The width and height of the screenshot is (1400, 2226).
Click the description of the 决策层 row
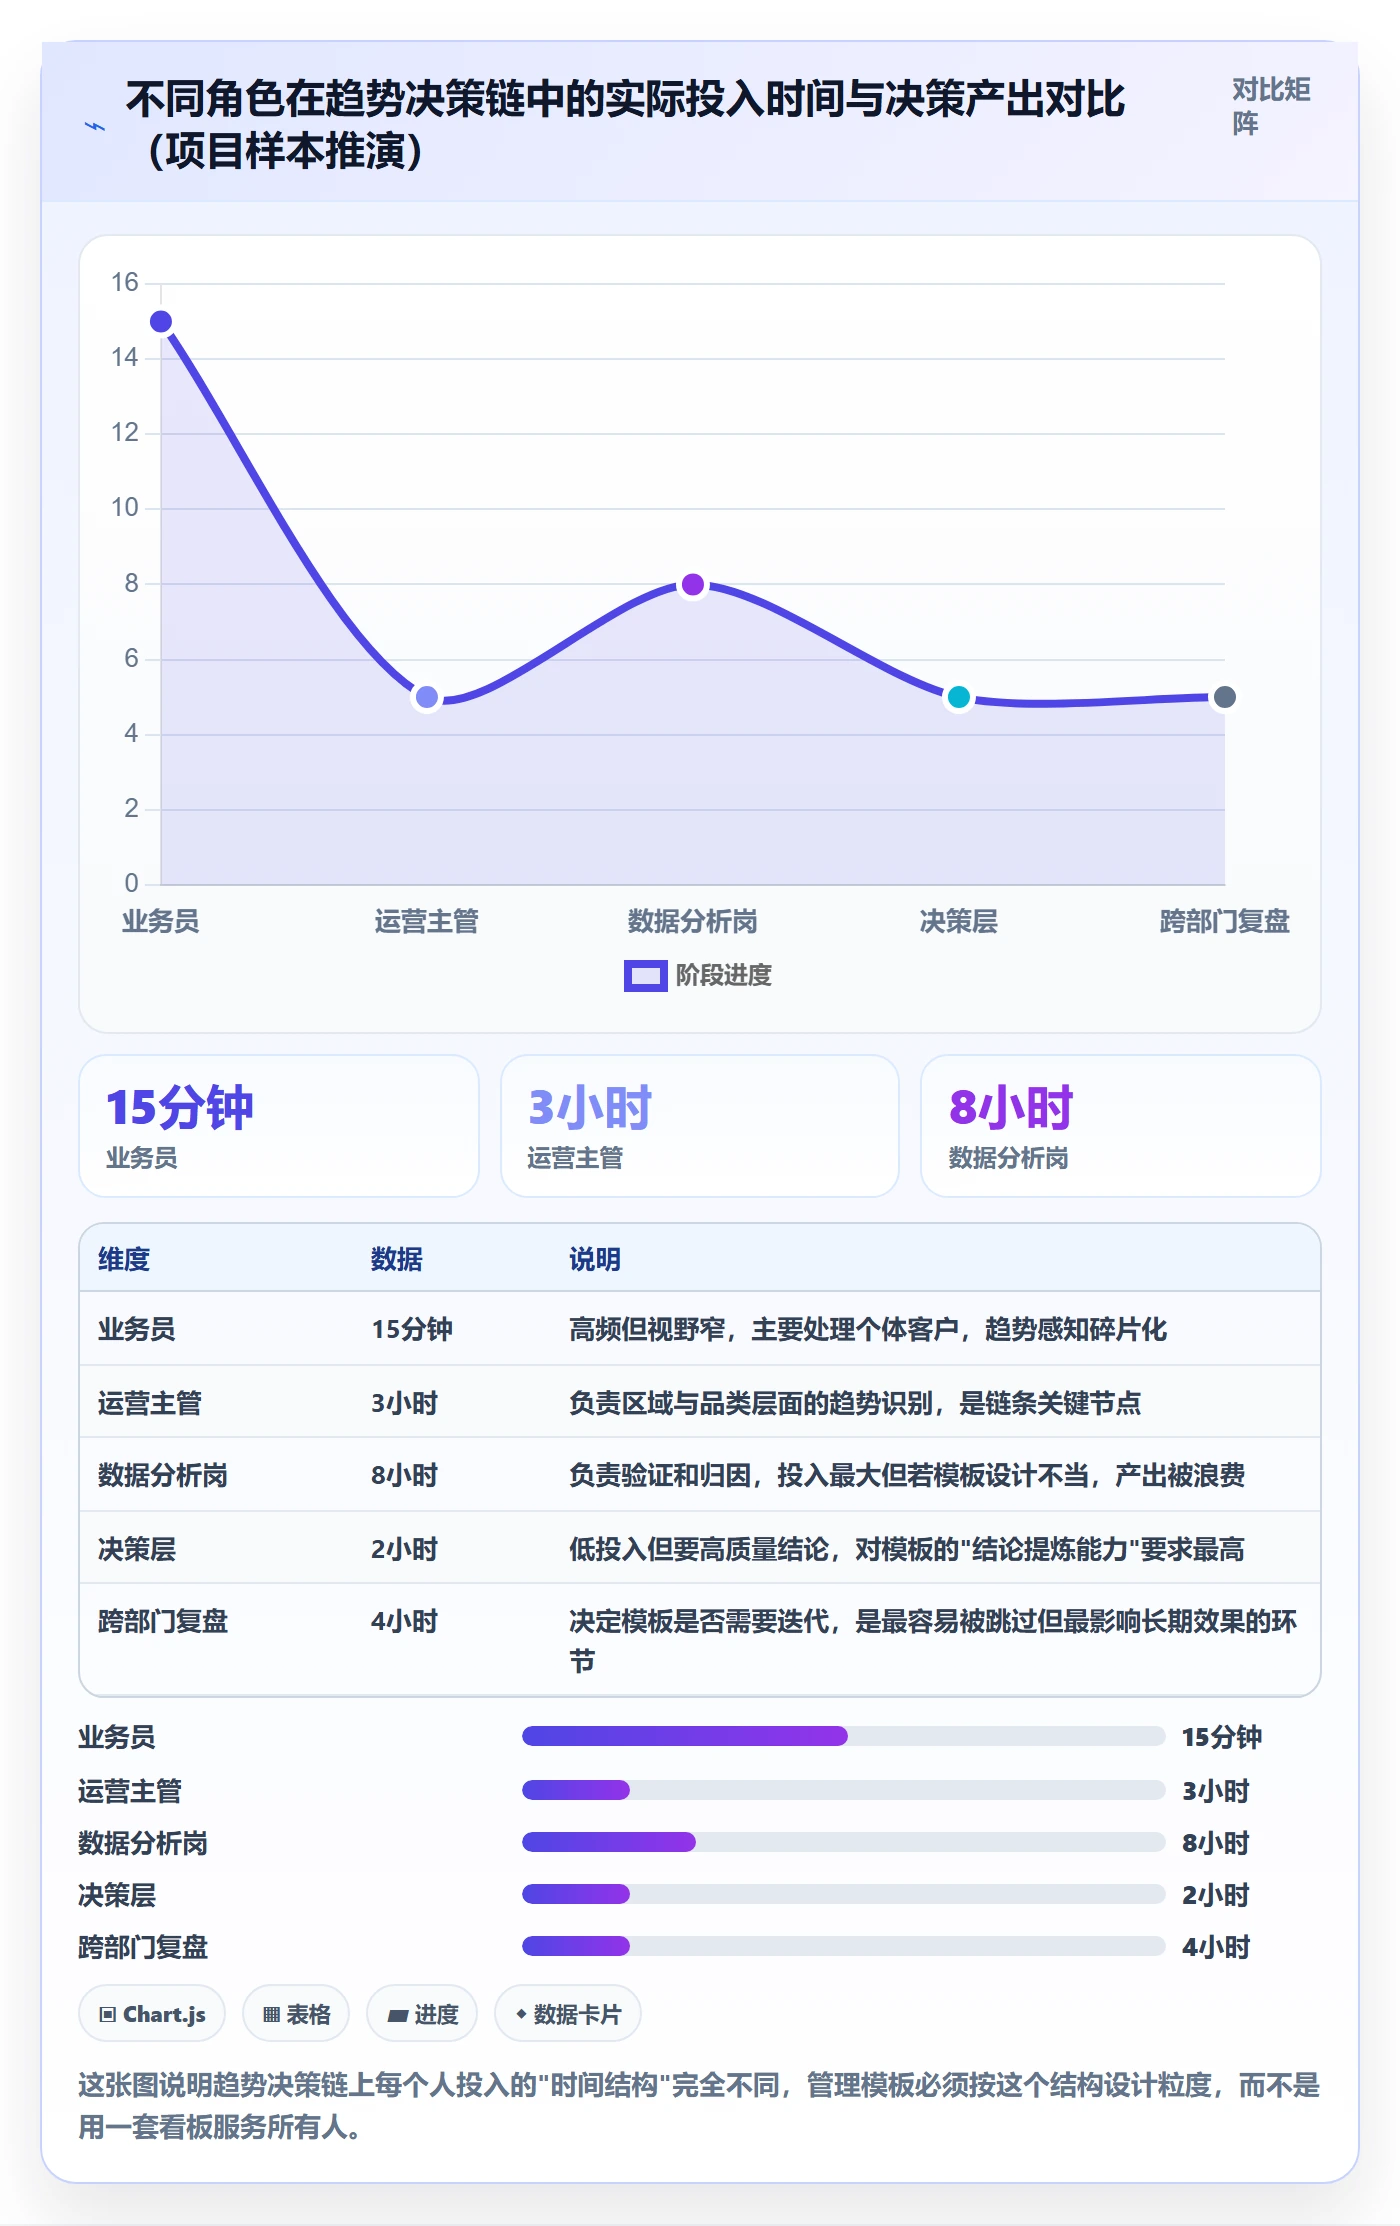tap(907, 1549)
